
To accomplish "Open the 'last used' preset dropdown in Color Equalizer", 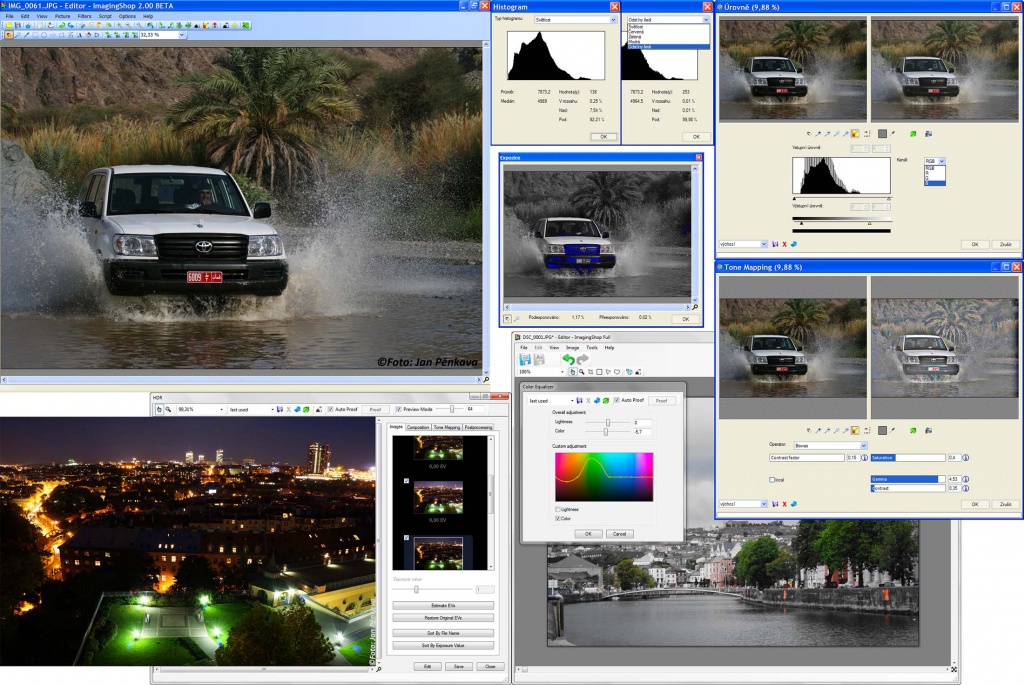I will point(572,400).
